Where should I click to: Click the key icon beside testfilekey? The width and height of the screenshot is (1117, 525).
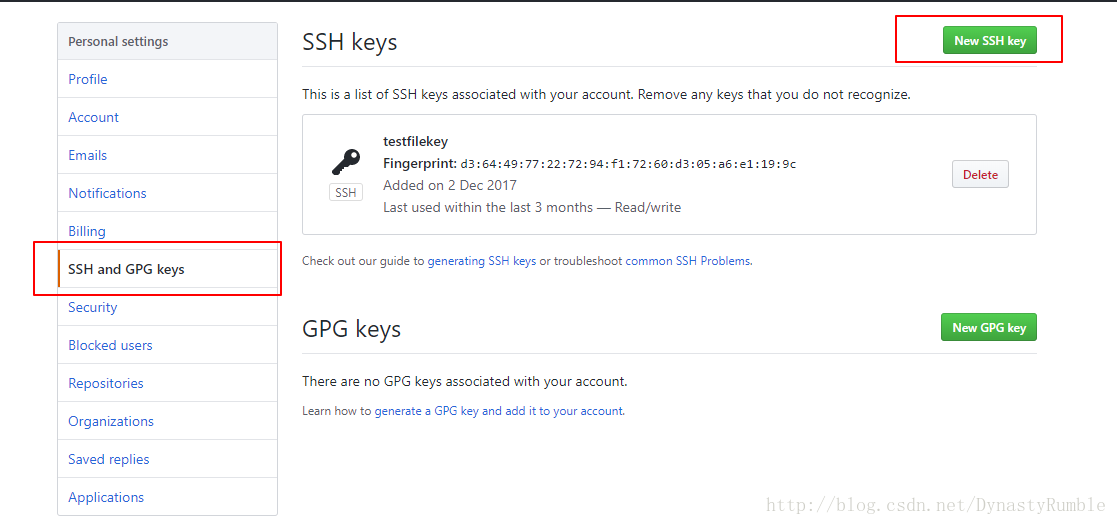click(346, 162)
